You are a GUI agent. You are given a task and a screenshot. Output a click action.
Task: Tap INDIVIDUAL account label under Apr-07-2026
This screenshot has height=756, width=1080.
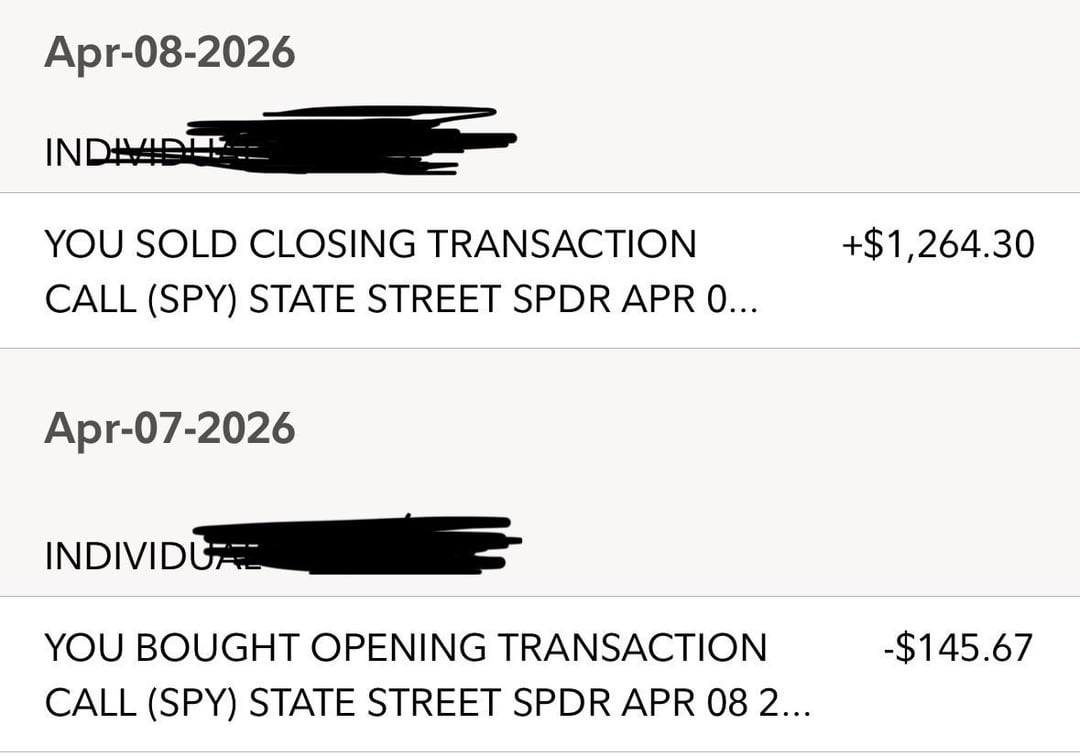120,556
